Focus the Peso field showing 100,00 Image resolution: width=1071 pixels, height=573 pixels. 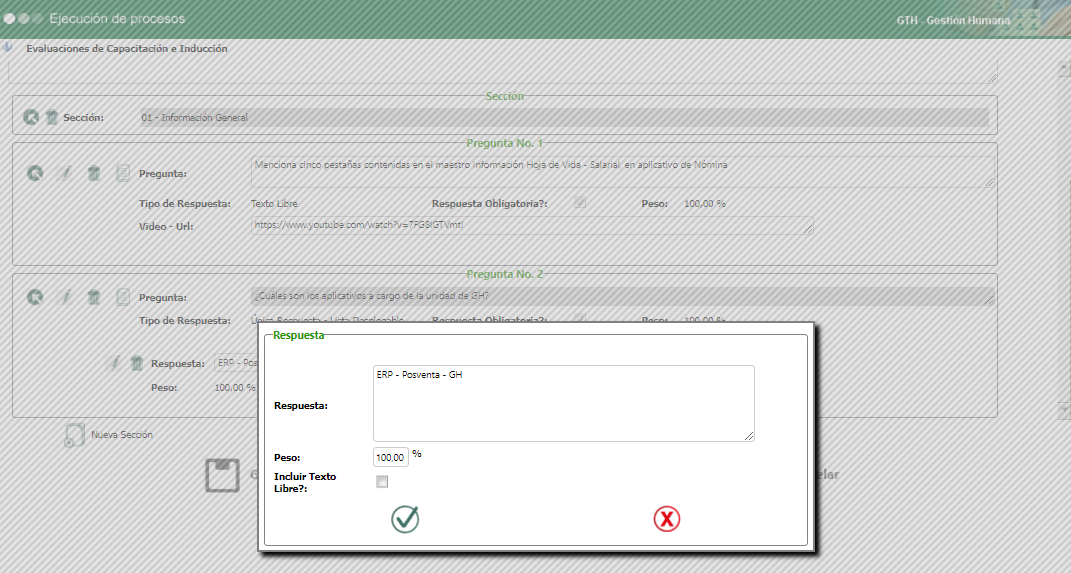point(391,457)
